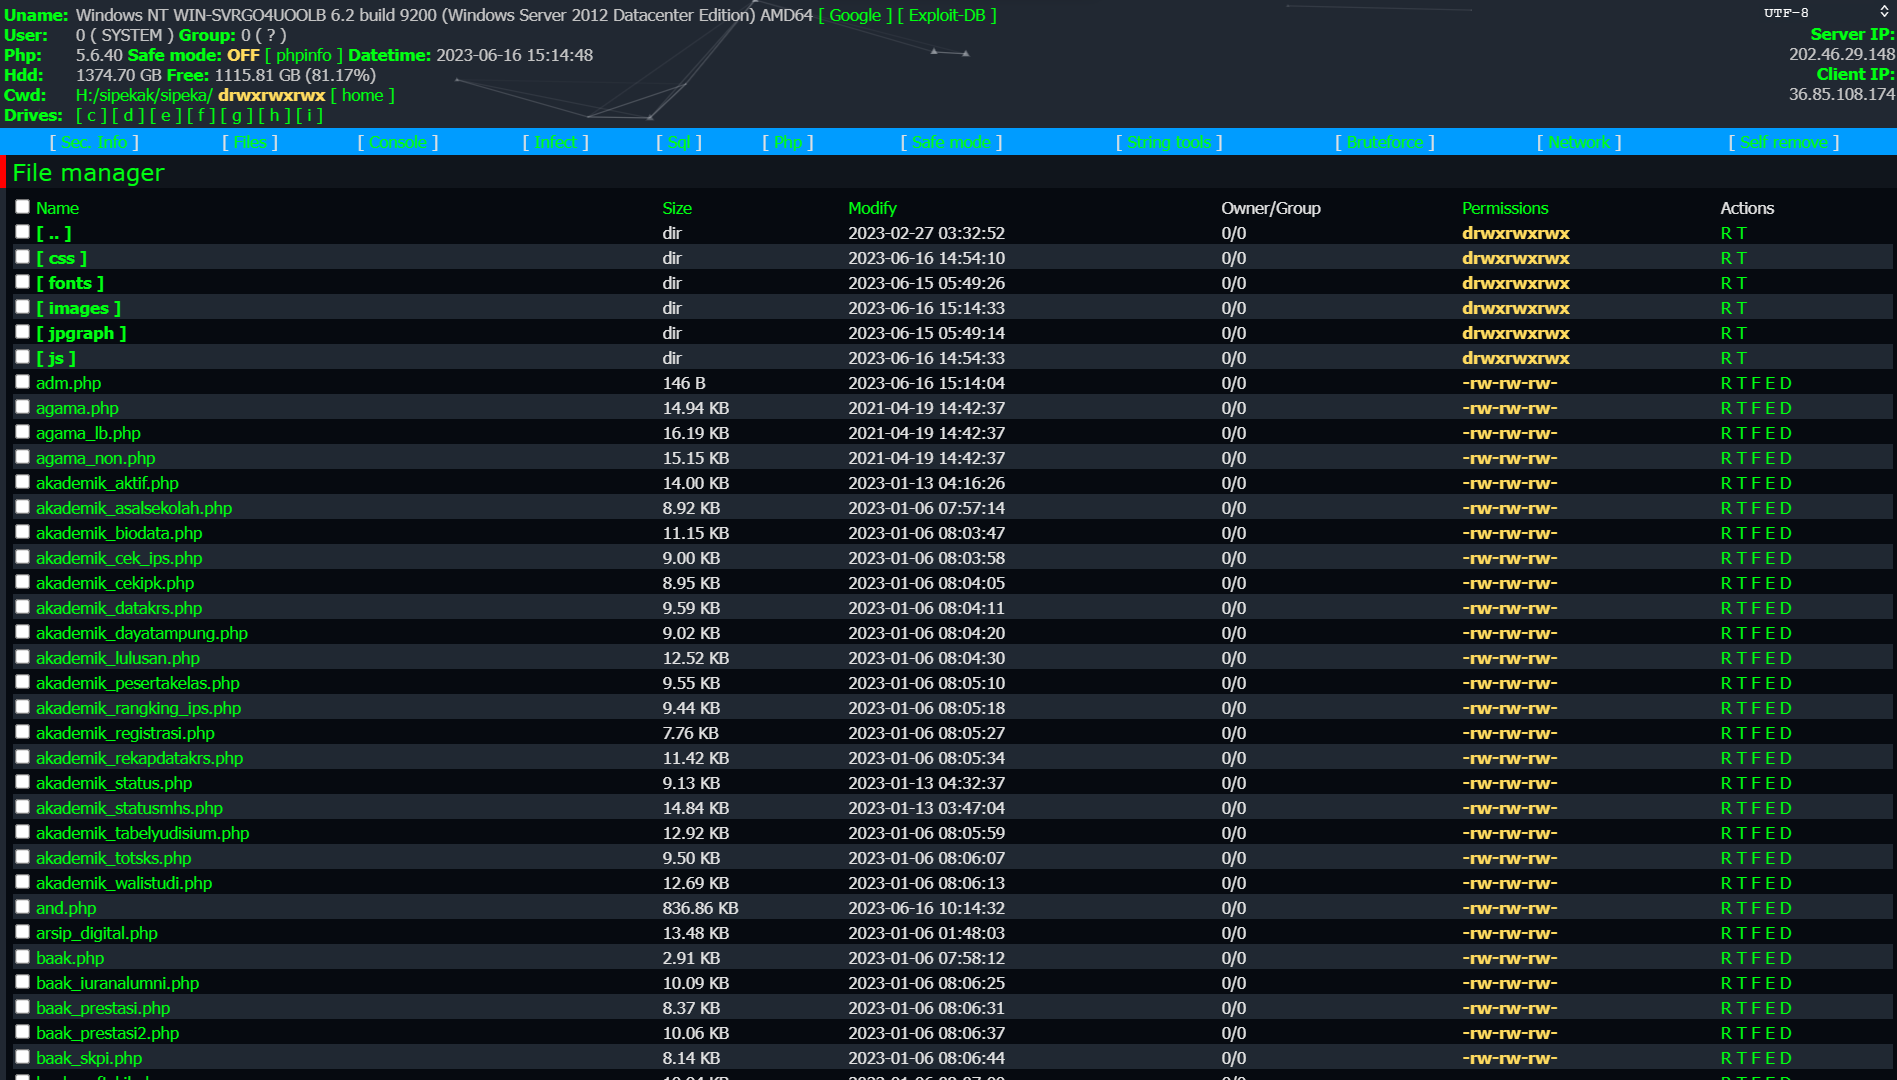The height and width of the screenshot is (1080, 1897).
Task: Click F action for baak.php
Action: coord(1756,958)
